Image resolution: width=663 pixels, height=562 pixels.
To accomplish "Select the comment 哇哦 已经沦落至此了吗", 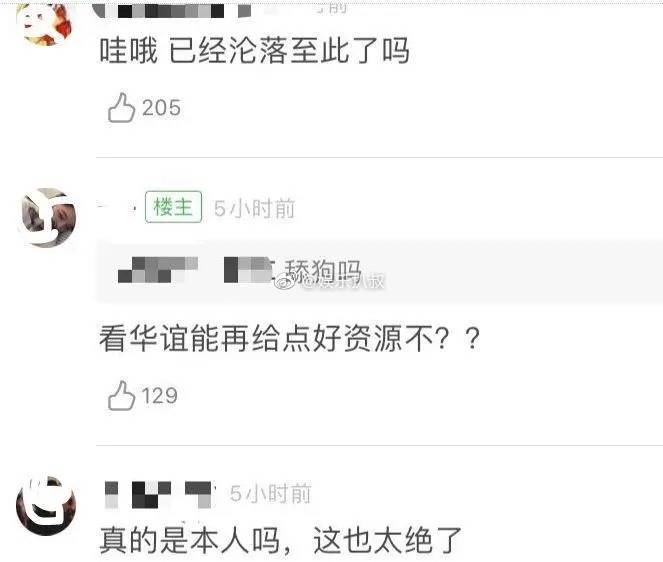I will (255, 50).
